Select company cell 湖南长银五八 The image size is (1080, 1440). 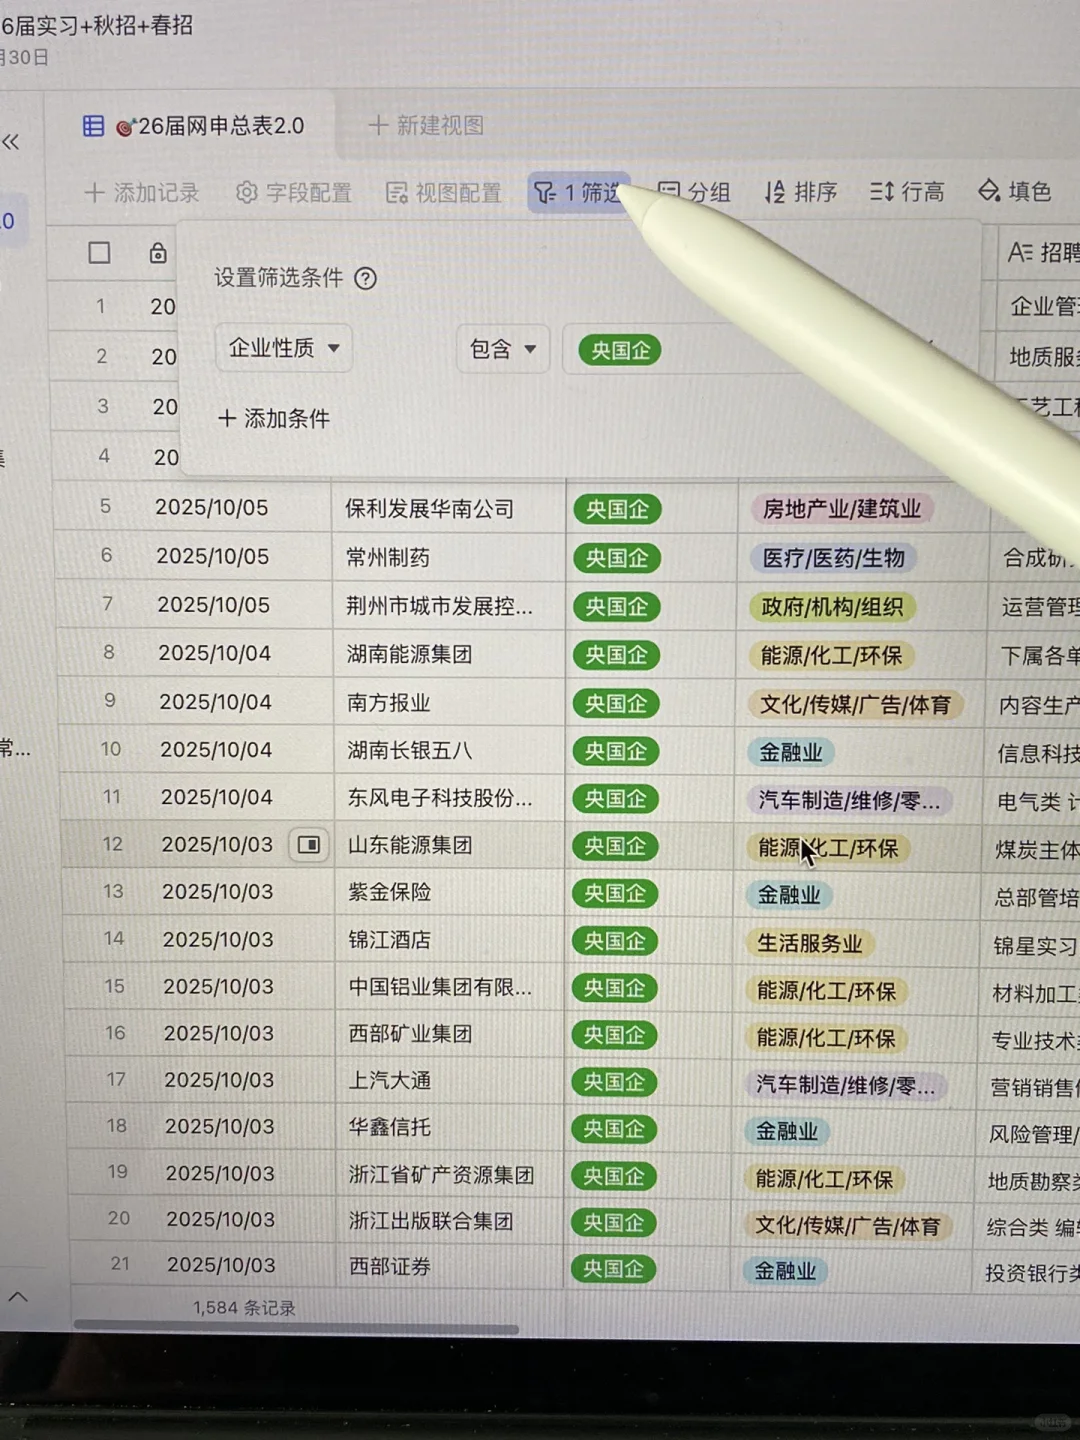coord(449,750)
